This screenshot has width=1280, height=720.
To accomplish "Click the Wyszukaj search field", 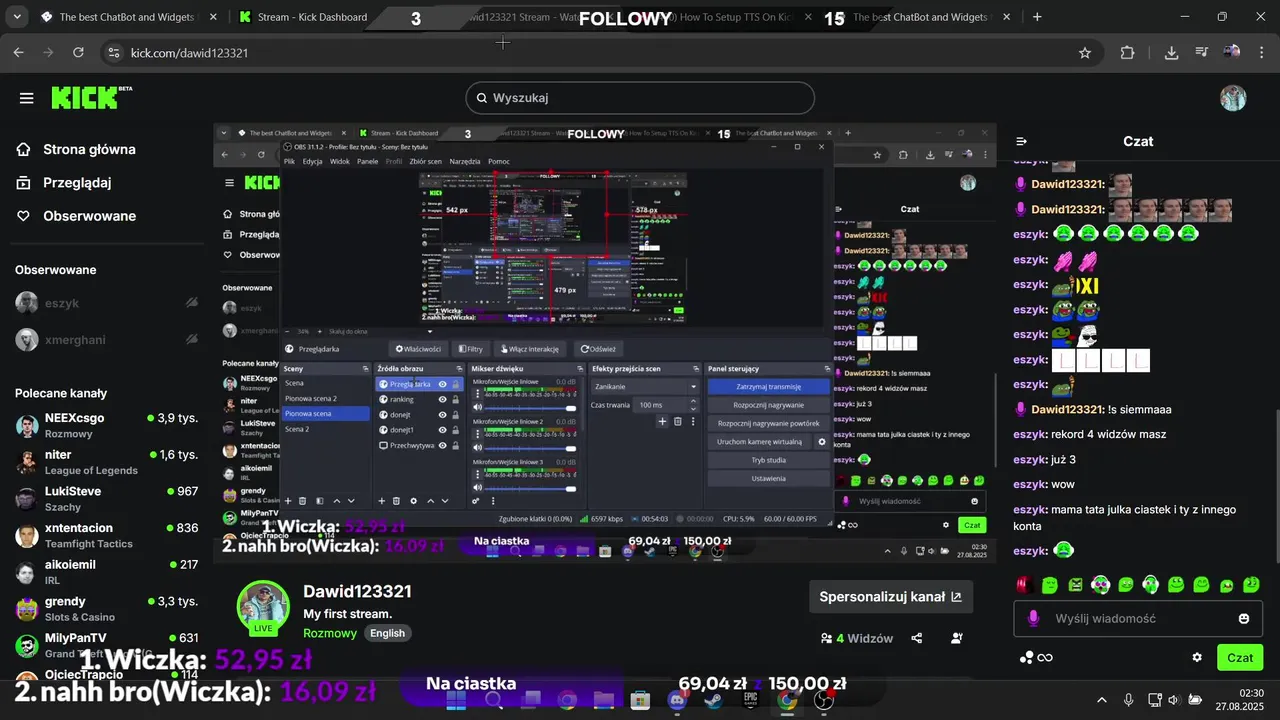I will click(x=640, y=98).
